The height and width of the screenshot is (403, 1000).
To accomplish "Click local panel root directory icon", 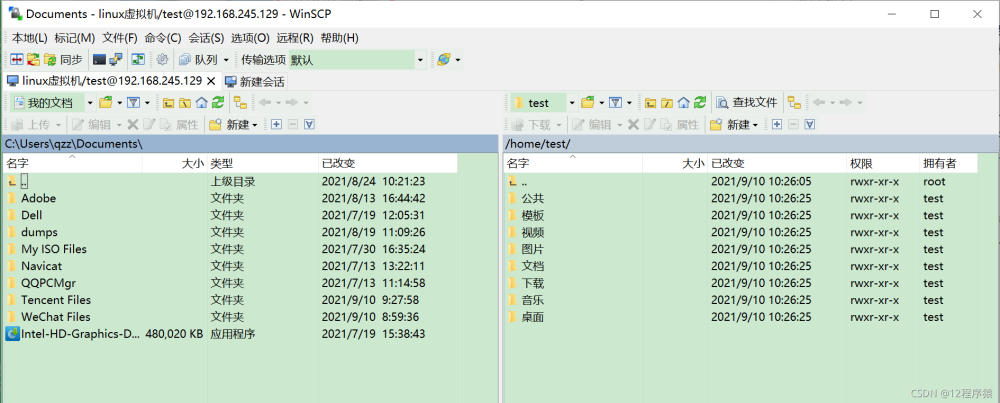I will pyautogui.click(x=185, y=103).
